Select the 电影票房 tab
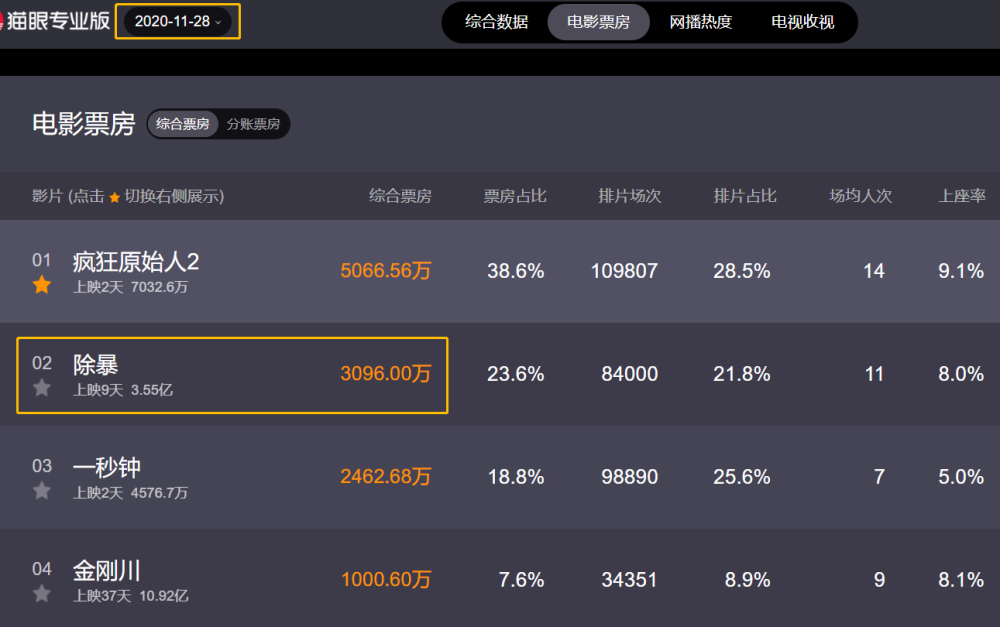 click(x=598, y=22)
